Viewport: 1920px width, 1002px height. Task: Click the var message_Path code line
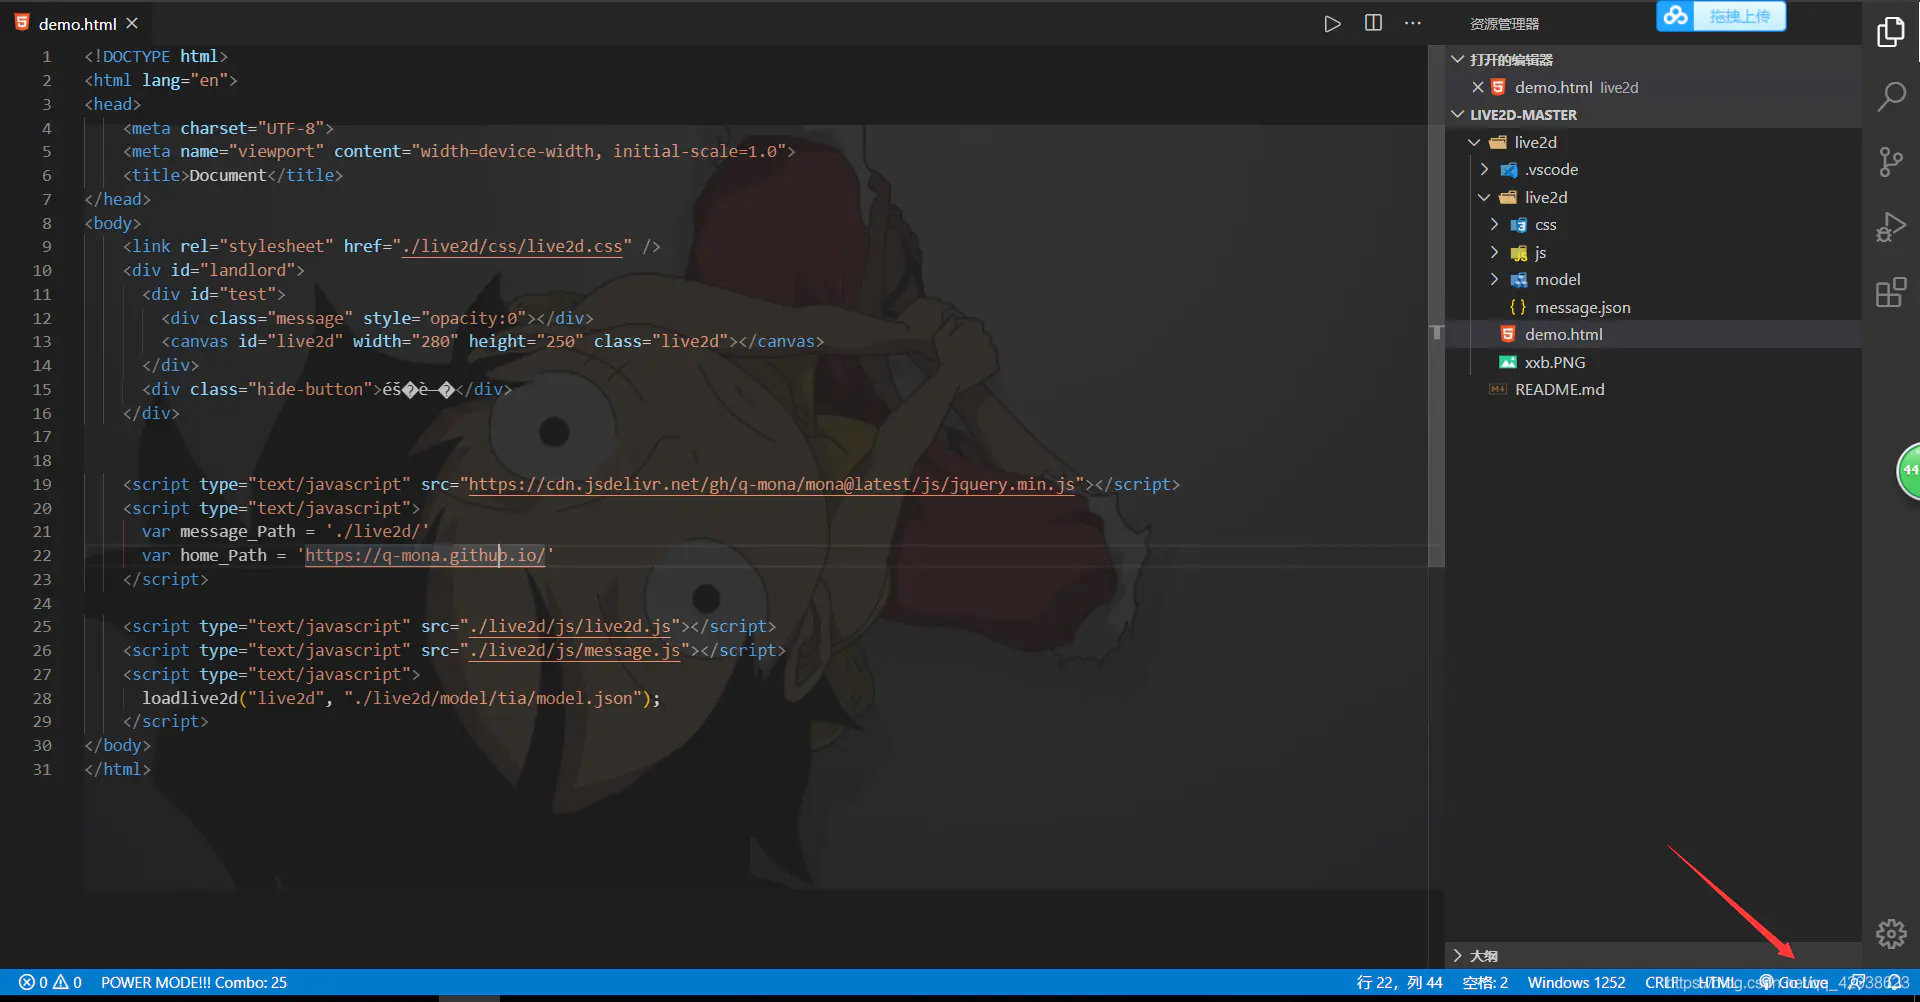(x=285, y=531)
